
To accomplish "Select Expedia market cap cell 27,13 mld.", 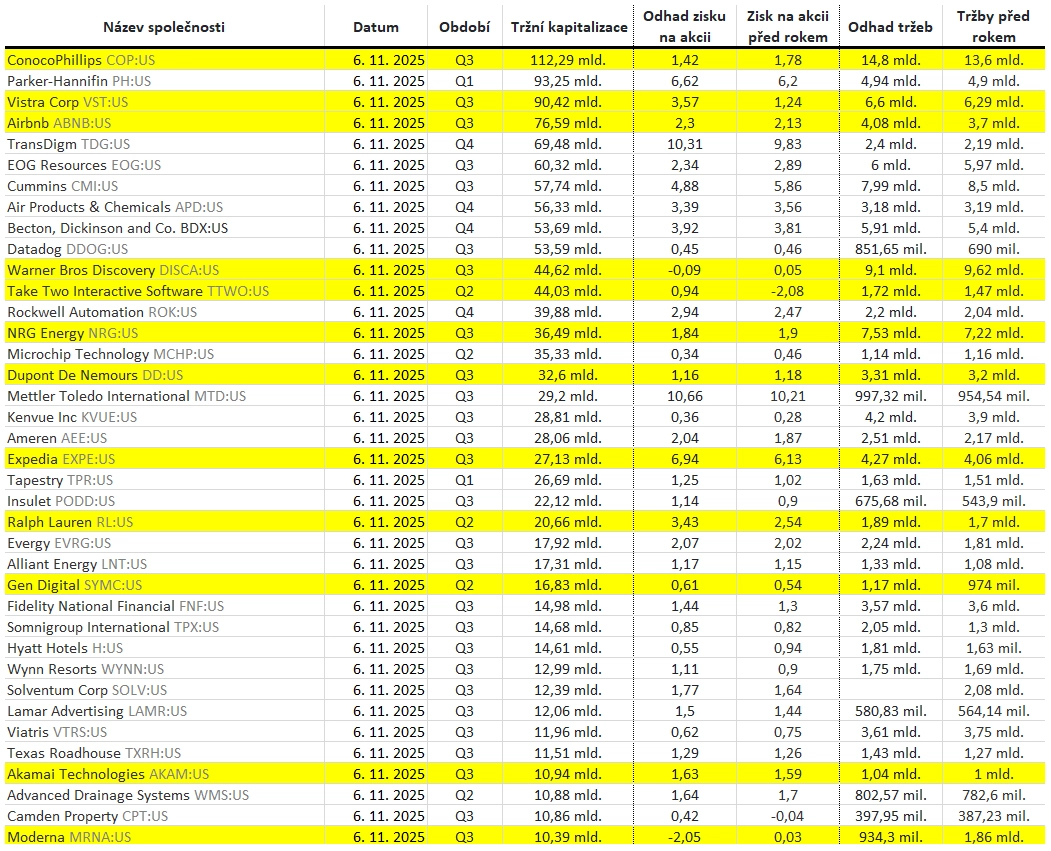I will tap(568, 460).
